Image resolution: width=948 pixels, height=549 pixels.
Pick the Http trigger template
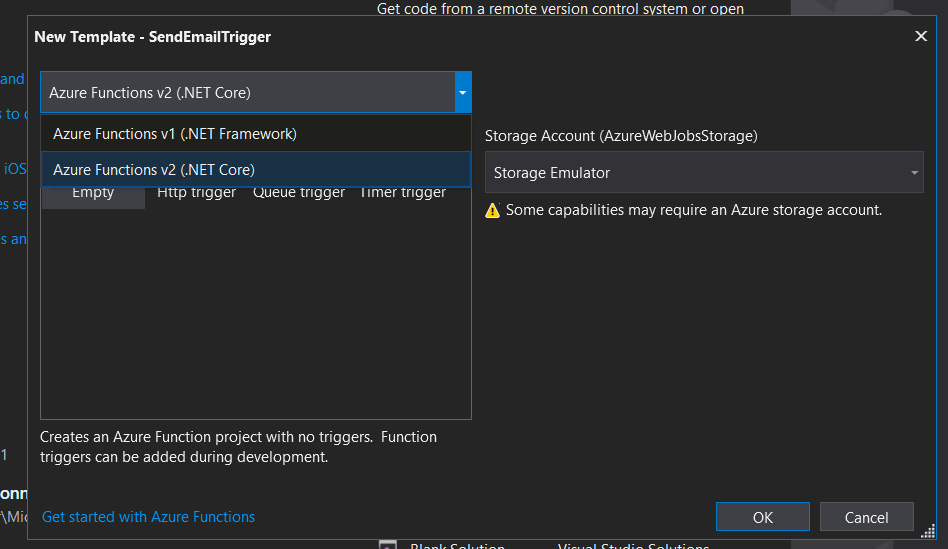tap(197, 193)
